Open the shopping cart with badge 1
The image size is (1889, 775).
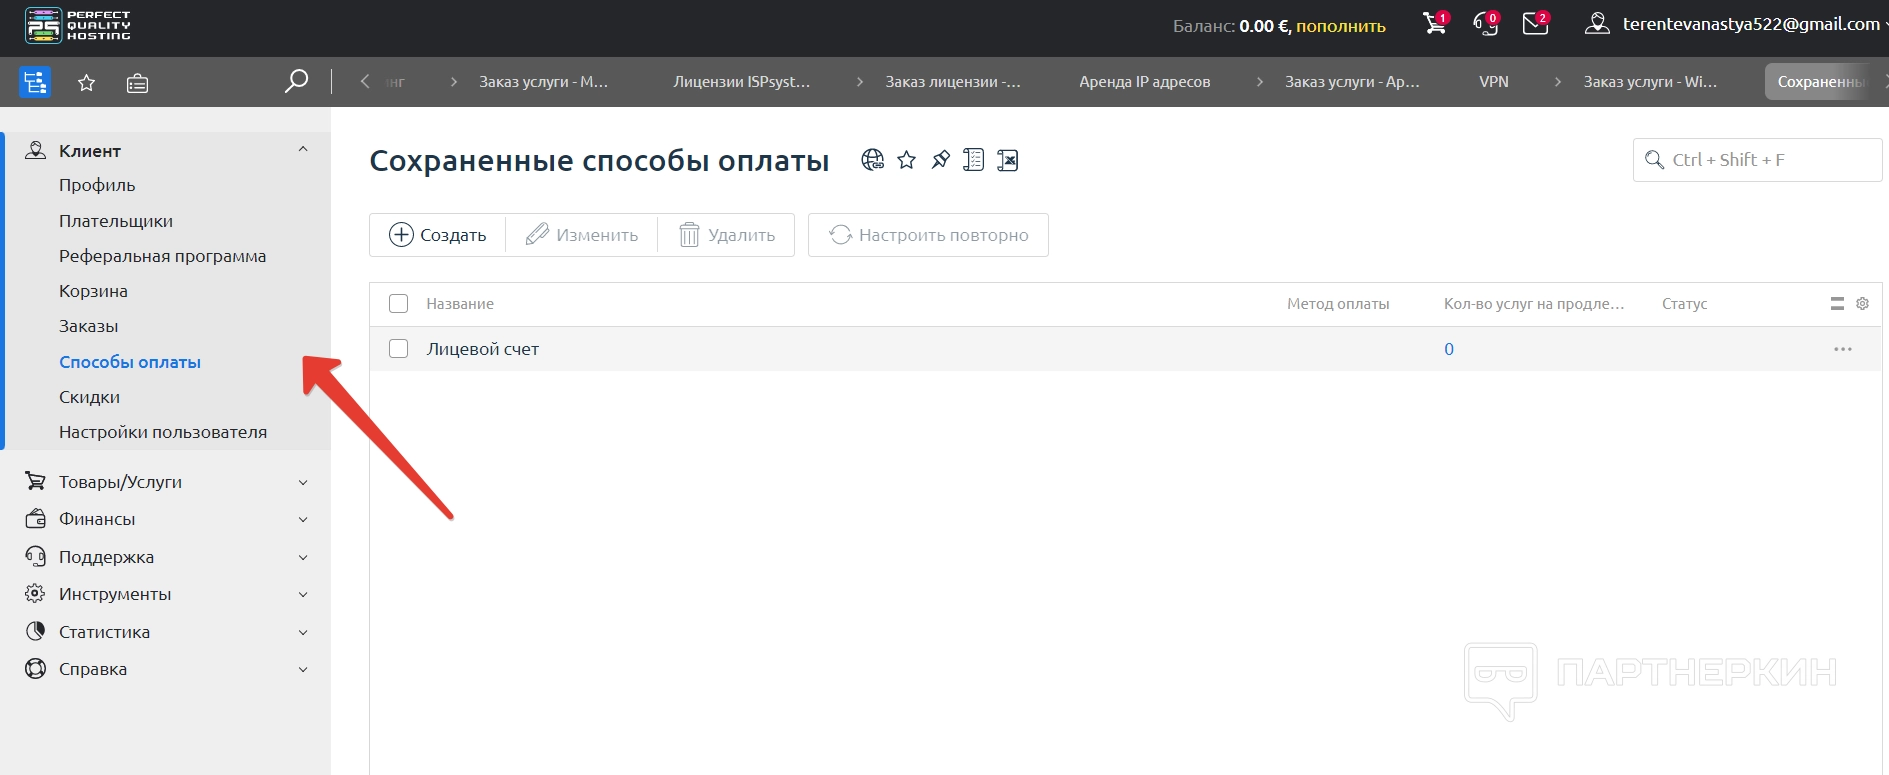[1436, 23]
